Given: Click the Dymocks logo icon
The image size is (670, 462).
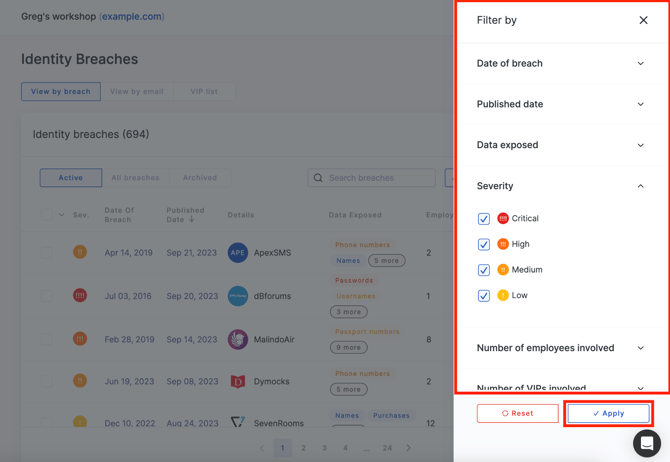Looking at the screenshot, I should coord(238,381).
